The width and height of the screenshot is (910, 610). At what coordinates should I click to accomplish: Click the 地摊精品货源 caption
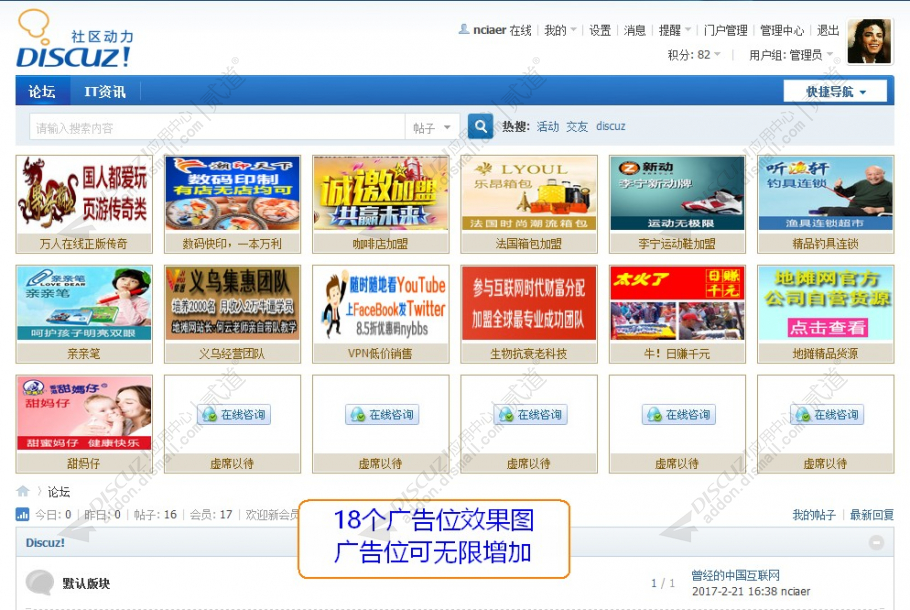(x=825, y=353)
